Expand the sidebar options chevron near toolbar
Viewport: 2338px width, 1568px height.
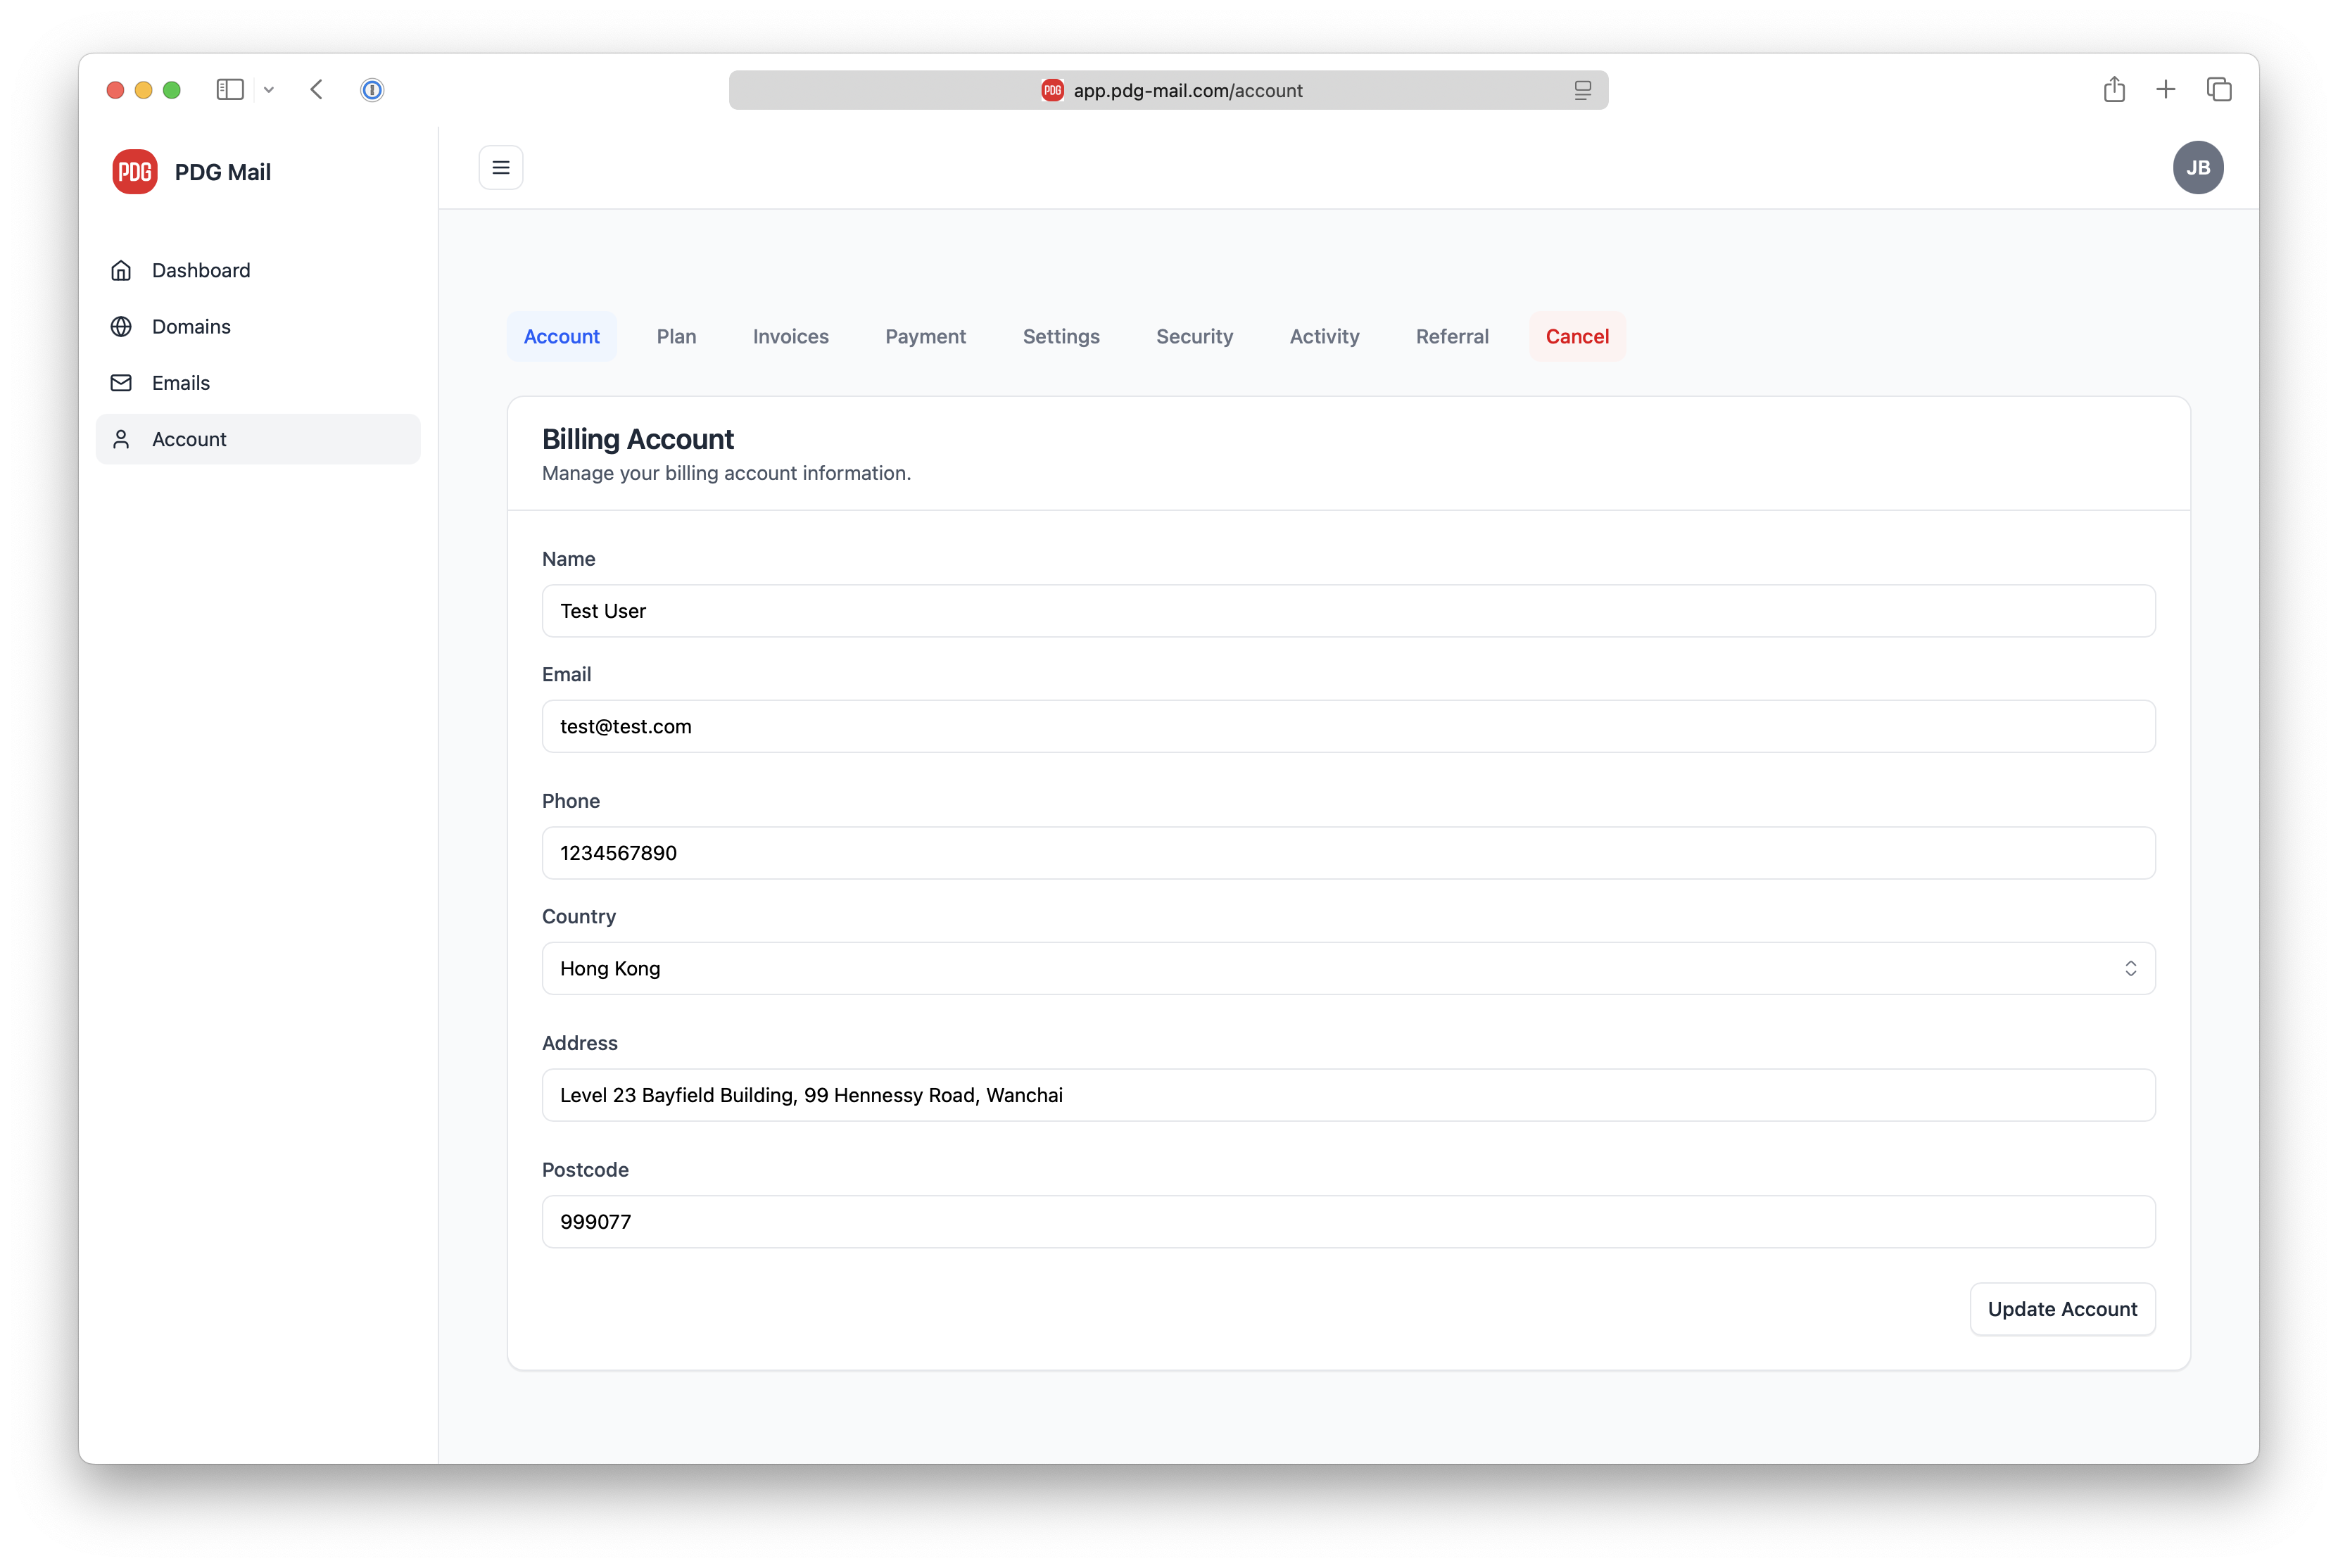click(268, 89)
